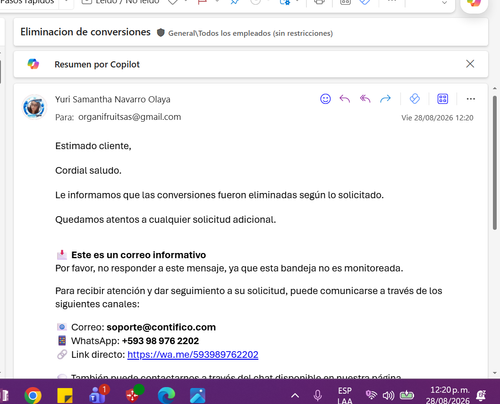Open Google Chrome from the taskbar
The width and height of the screenshot is (500, 404).
click(x=33, y=396)
